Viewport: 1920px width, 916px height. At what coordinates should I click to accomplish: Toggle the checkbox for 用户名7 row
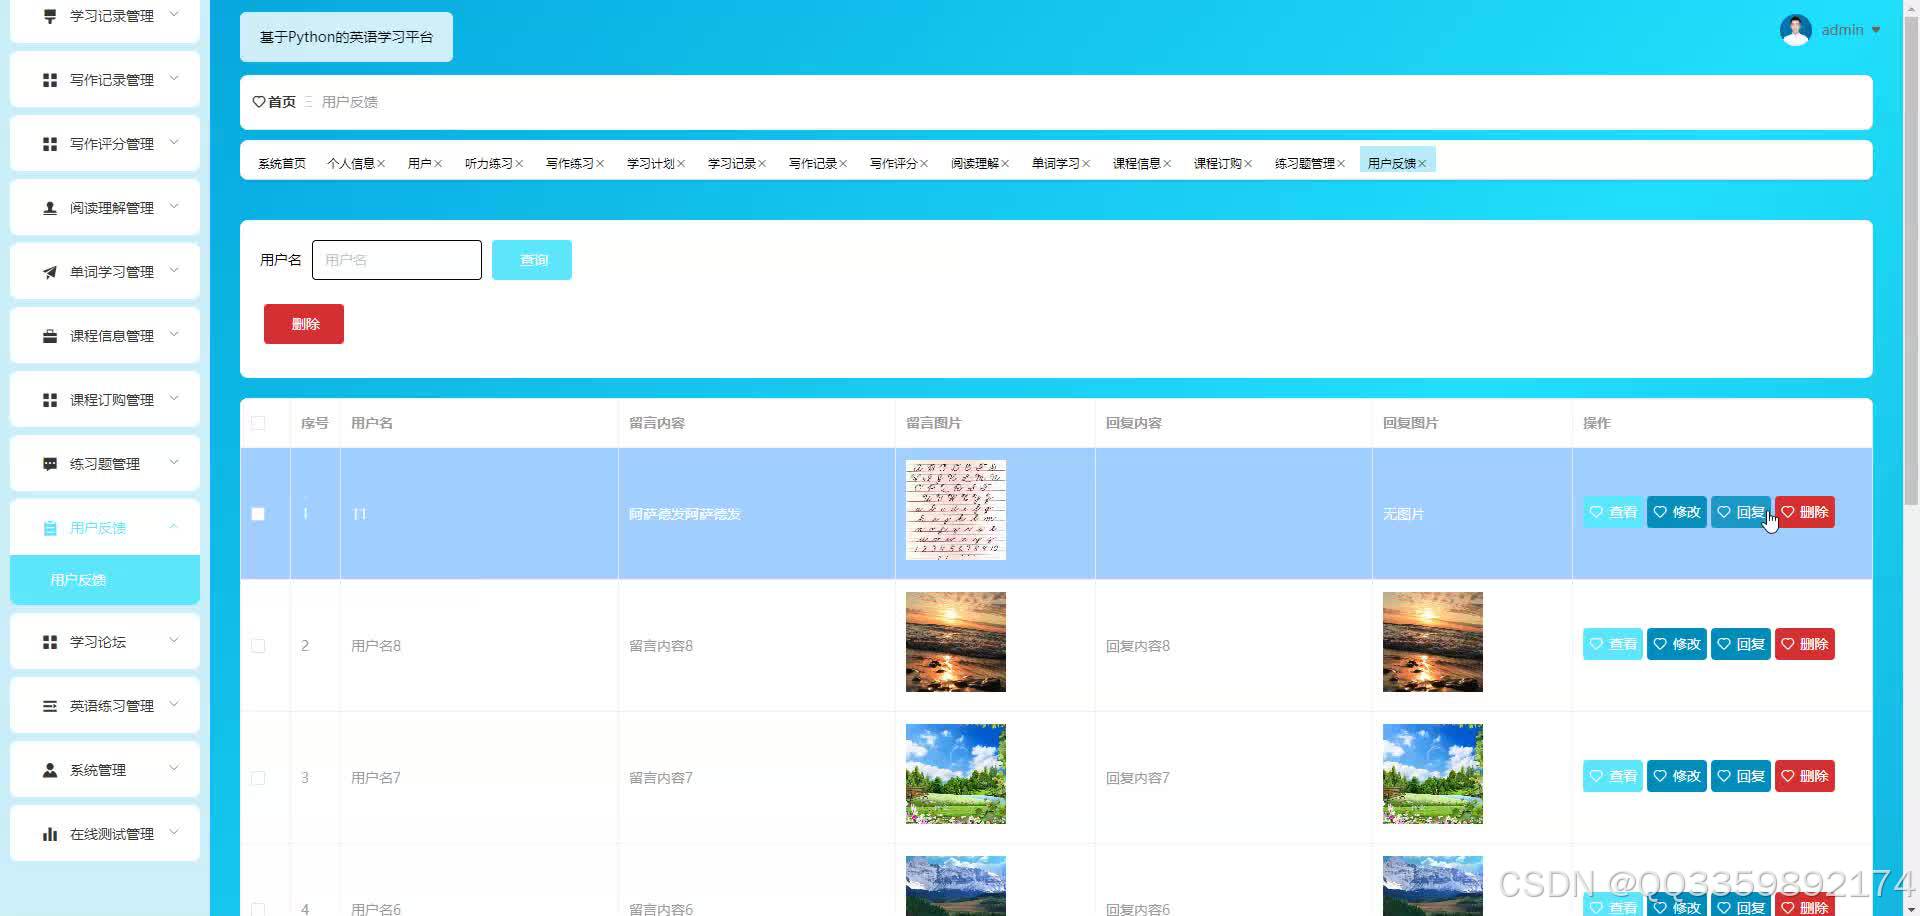tap(258, 778)
